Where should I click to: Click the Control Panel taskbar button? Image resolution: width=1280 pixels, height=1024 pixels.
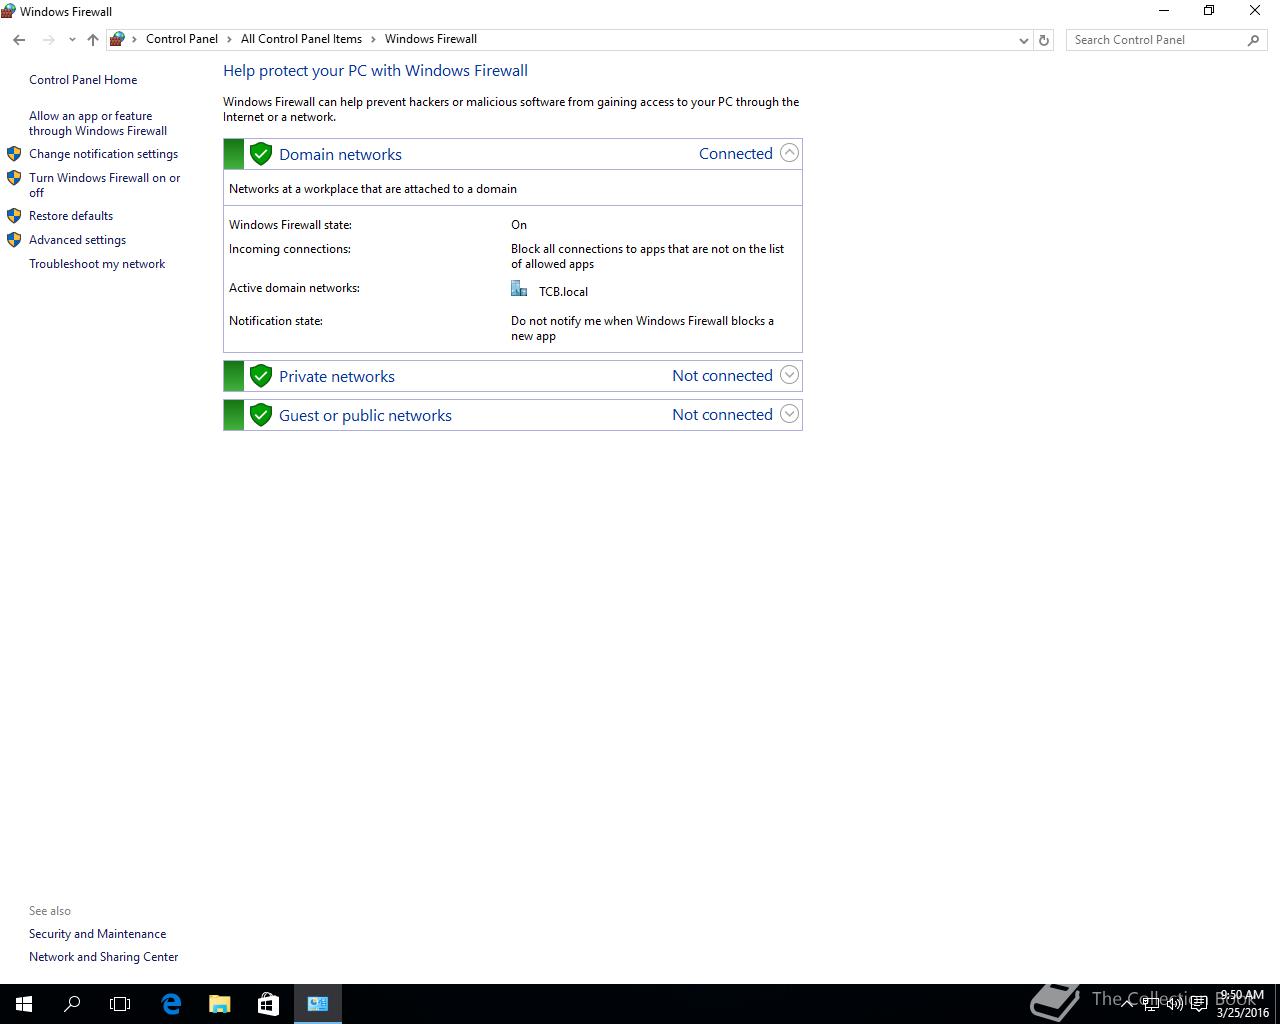(x=318, y=1004)
